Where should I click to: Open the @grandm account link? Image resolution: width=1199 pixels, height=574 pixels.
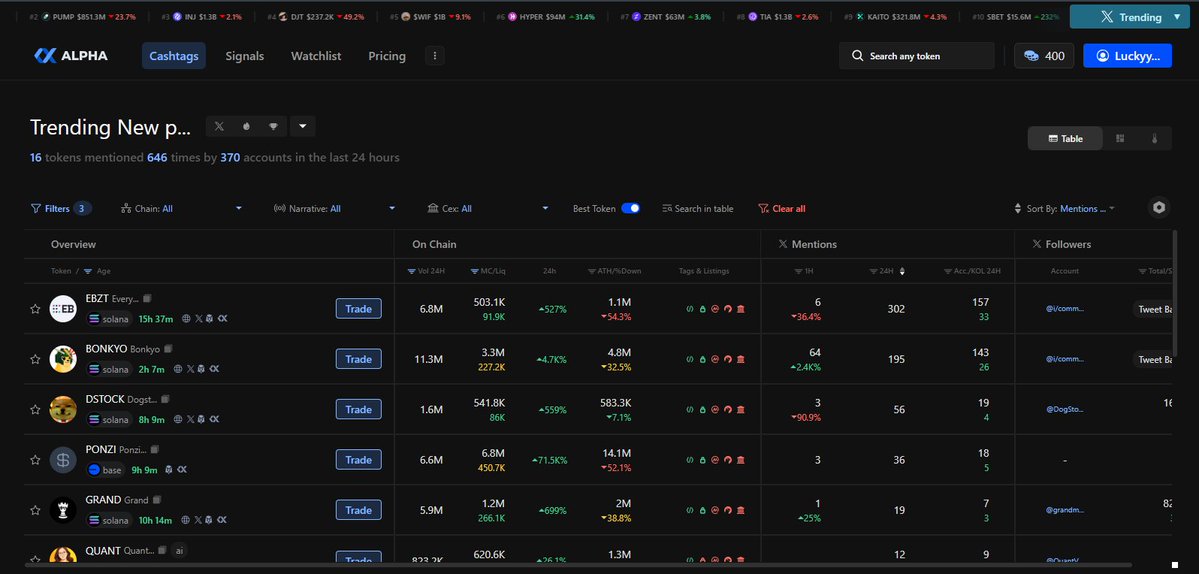1064,511
